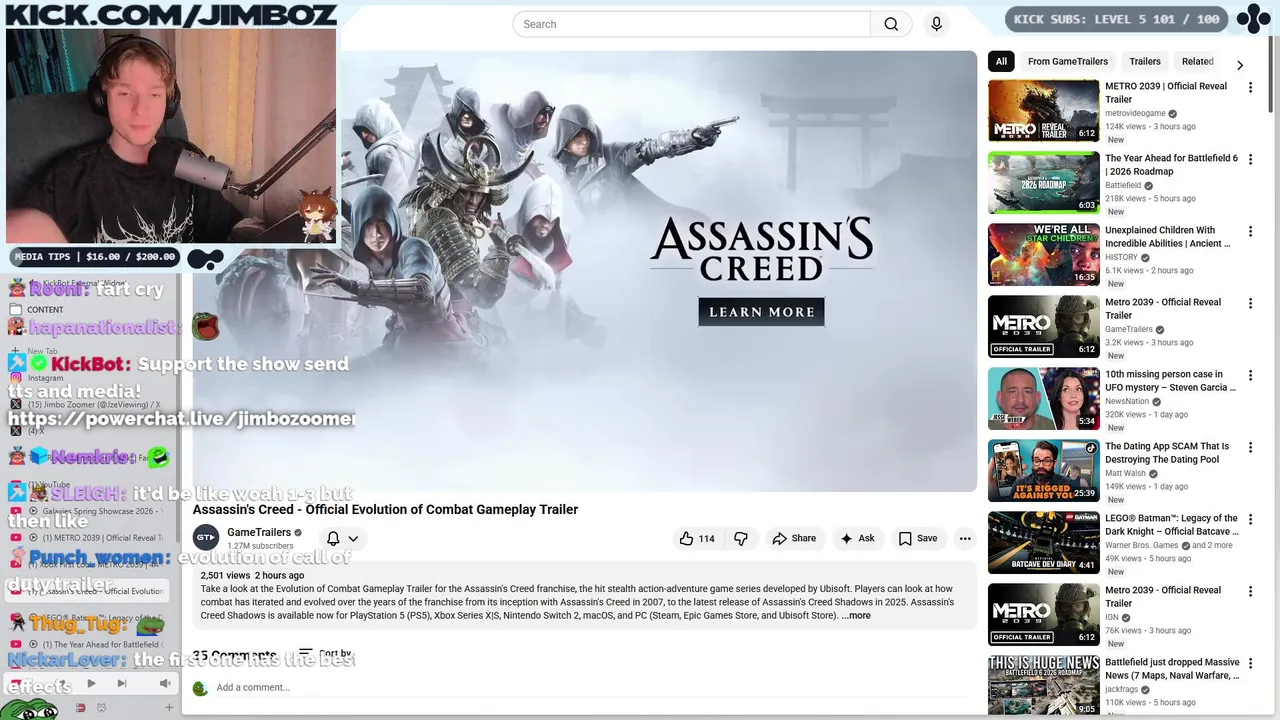The height and width of the screenshot is (720, 1280).
Task: Click the title 'The Dating App SCAM That Is Destroying'
Action: pyautogui.click(x=1167, y=453)
